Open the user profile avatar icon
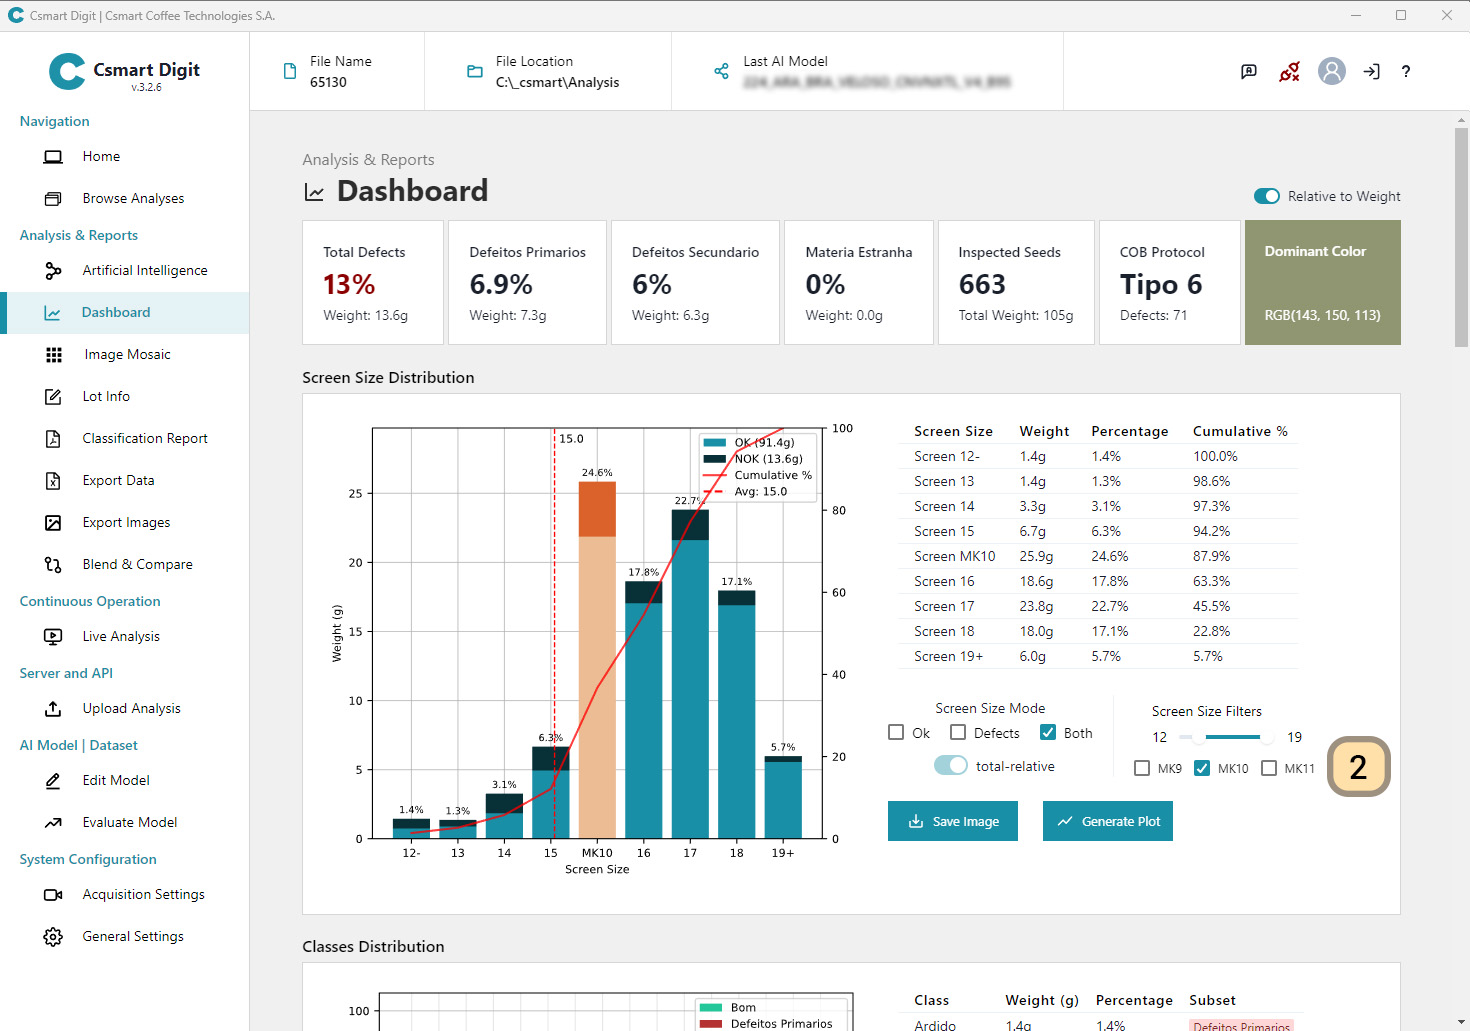This screenshot has height=1031, width=1470. (1331, 71)
